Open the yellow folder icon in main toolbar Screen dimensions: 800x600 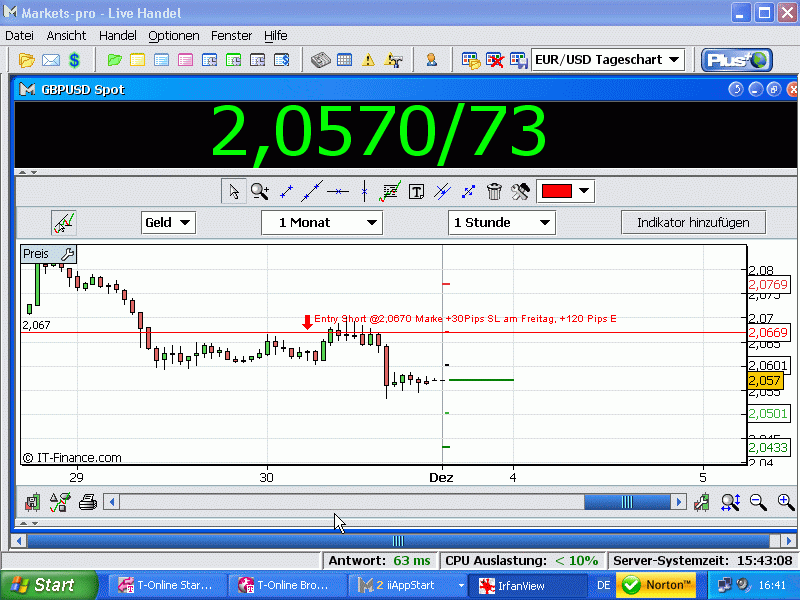pyautogui.click(x=27, y=60)
